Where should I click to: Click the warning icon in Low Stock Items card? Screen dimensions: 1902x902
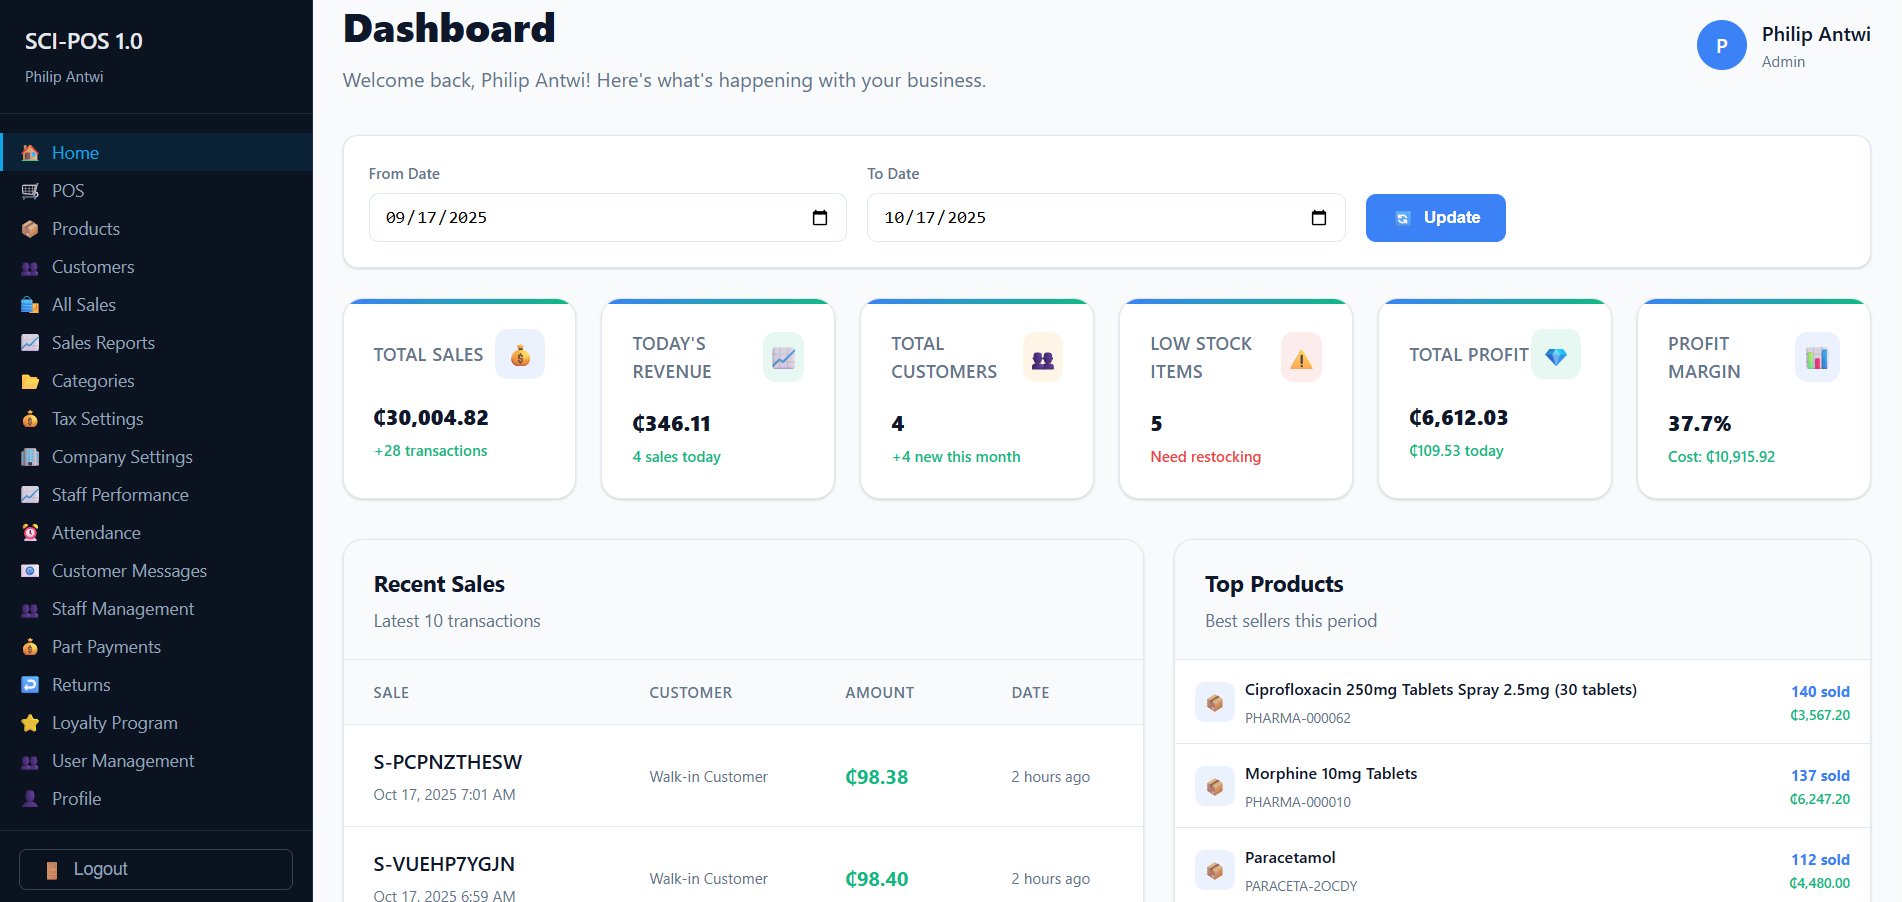1301,358
